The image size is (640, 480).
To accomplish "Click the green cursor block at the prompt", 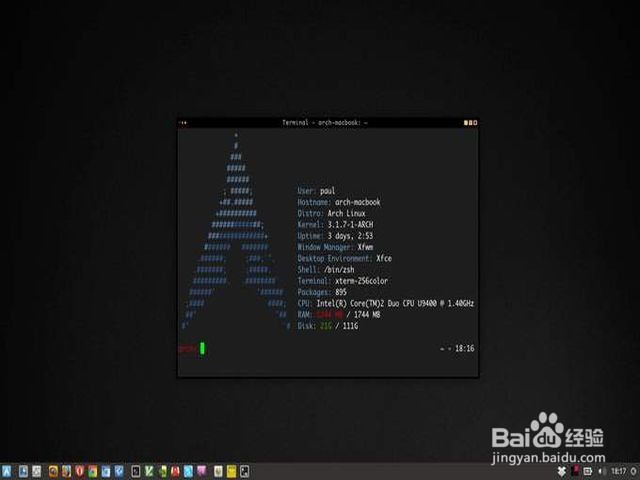I will [202, 349].
